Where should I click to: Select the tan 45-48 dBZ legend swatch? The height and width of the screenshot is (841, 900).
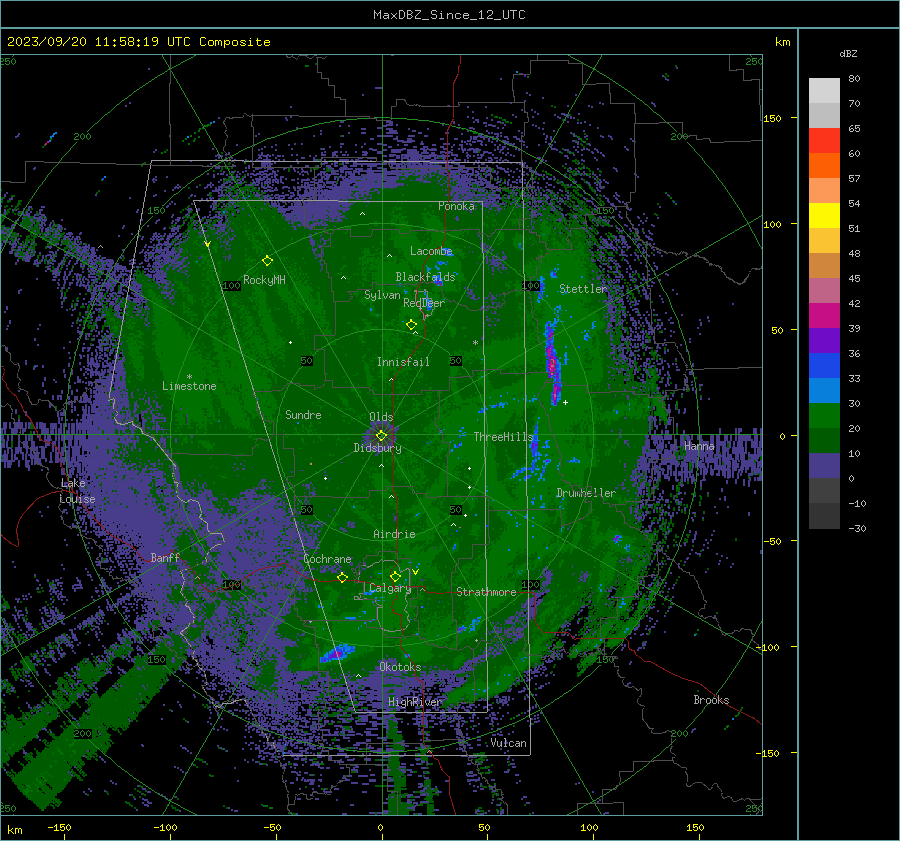click(824, 266)
